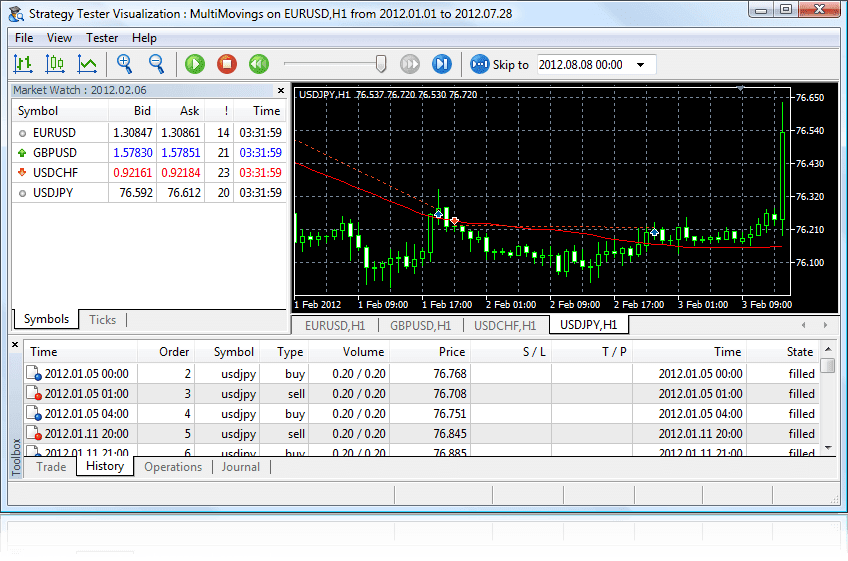The height and width of the screenshot is (561, 848).
Task: Click the Order column header
Action: (166, 352)
